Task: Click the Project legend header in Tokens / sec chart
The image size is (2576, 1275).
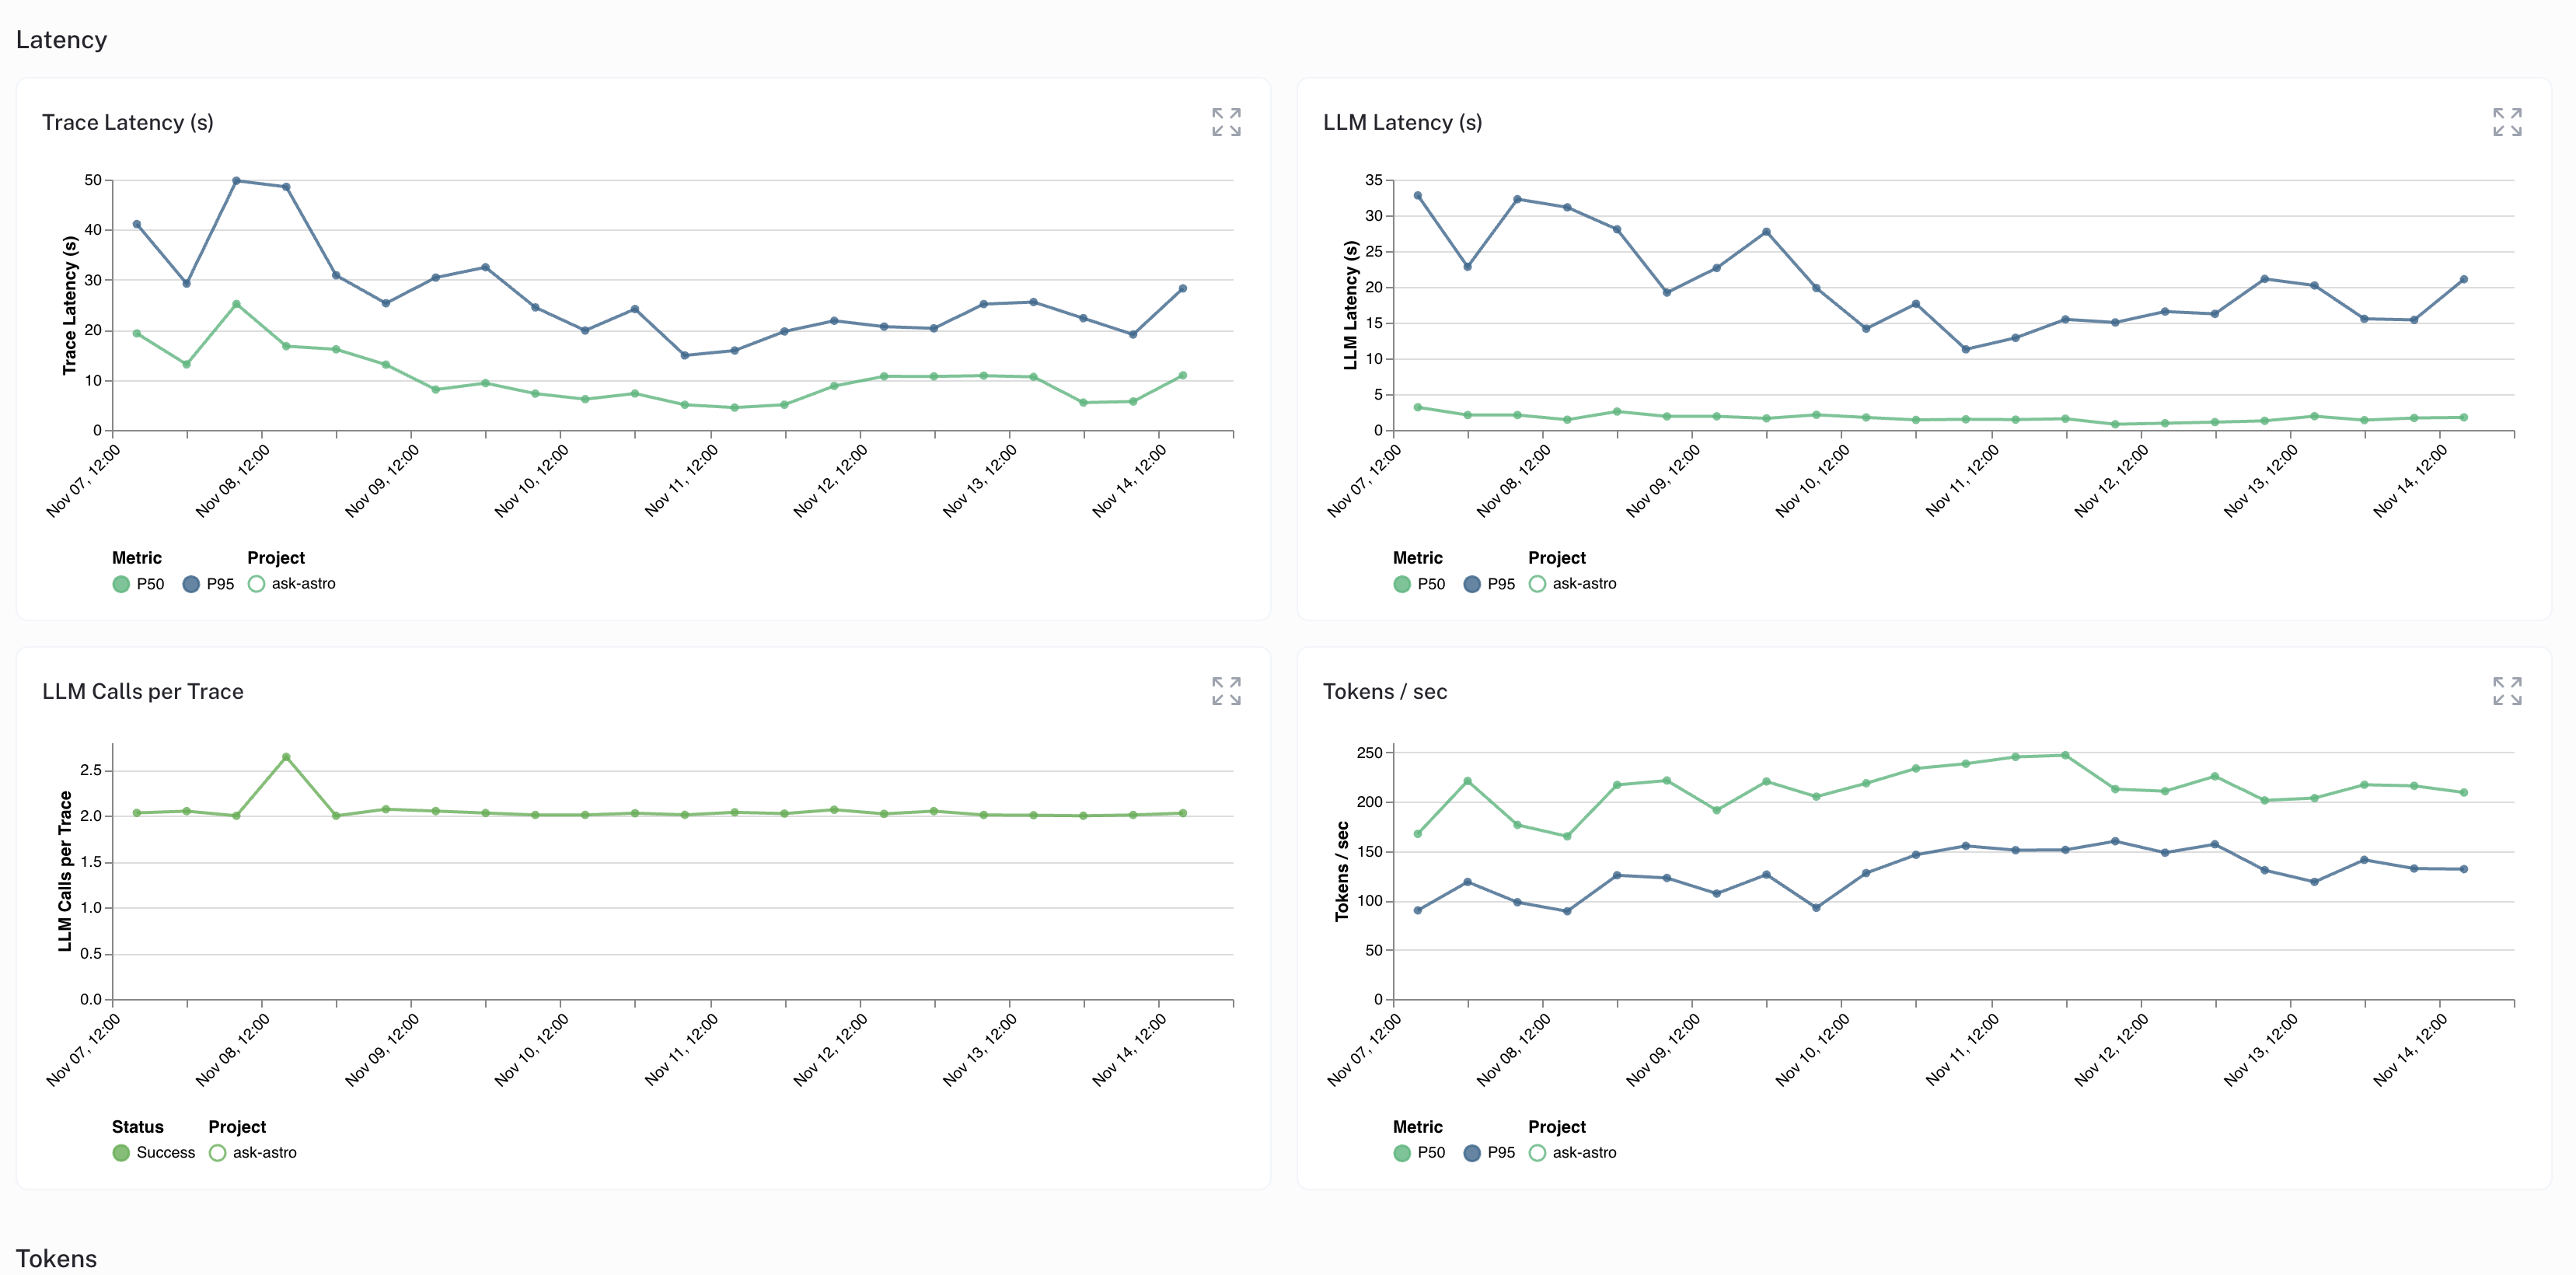Action: point(1557,1127)
